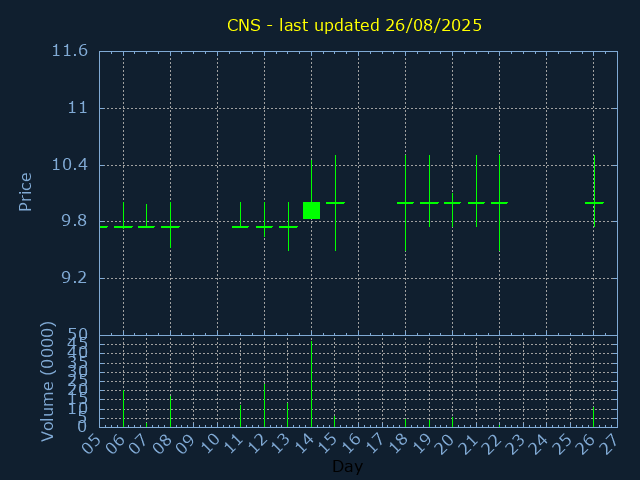This screenshot has width=640, height=480.
Task: Click the day 13 price candlestick
Action: (x=288, y=226)
